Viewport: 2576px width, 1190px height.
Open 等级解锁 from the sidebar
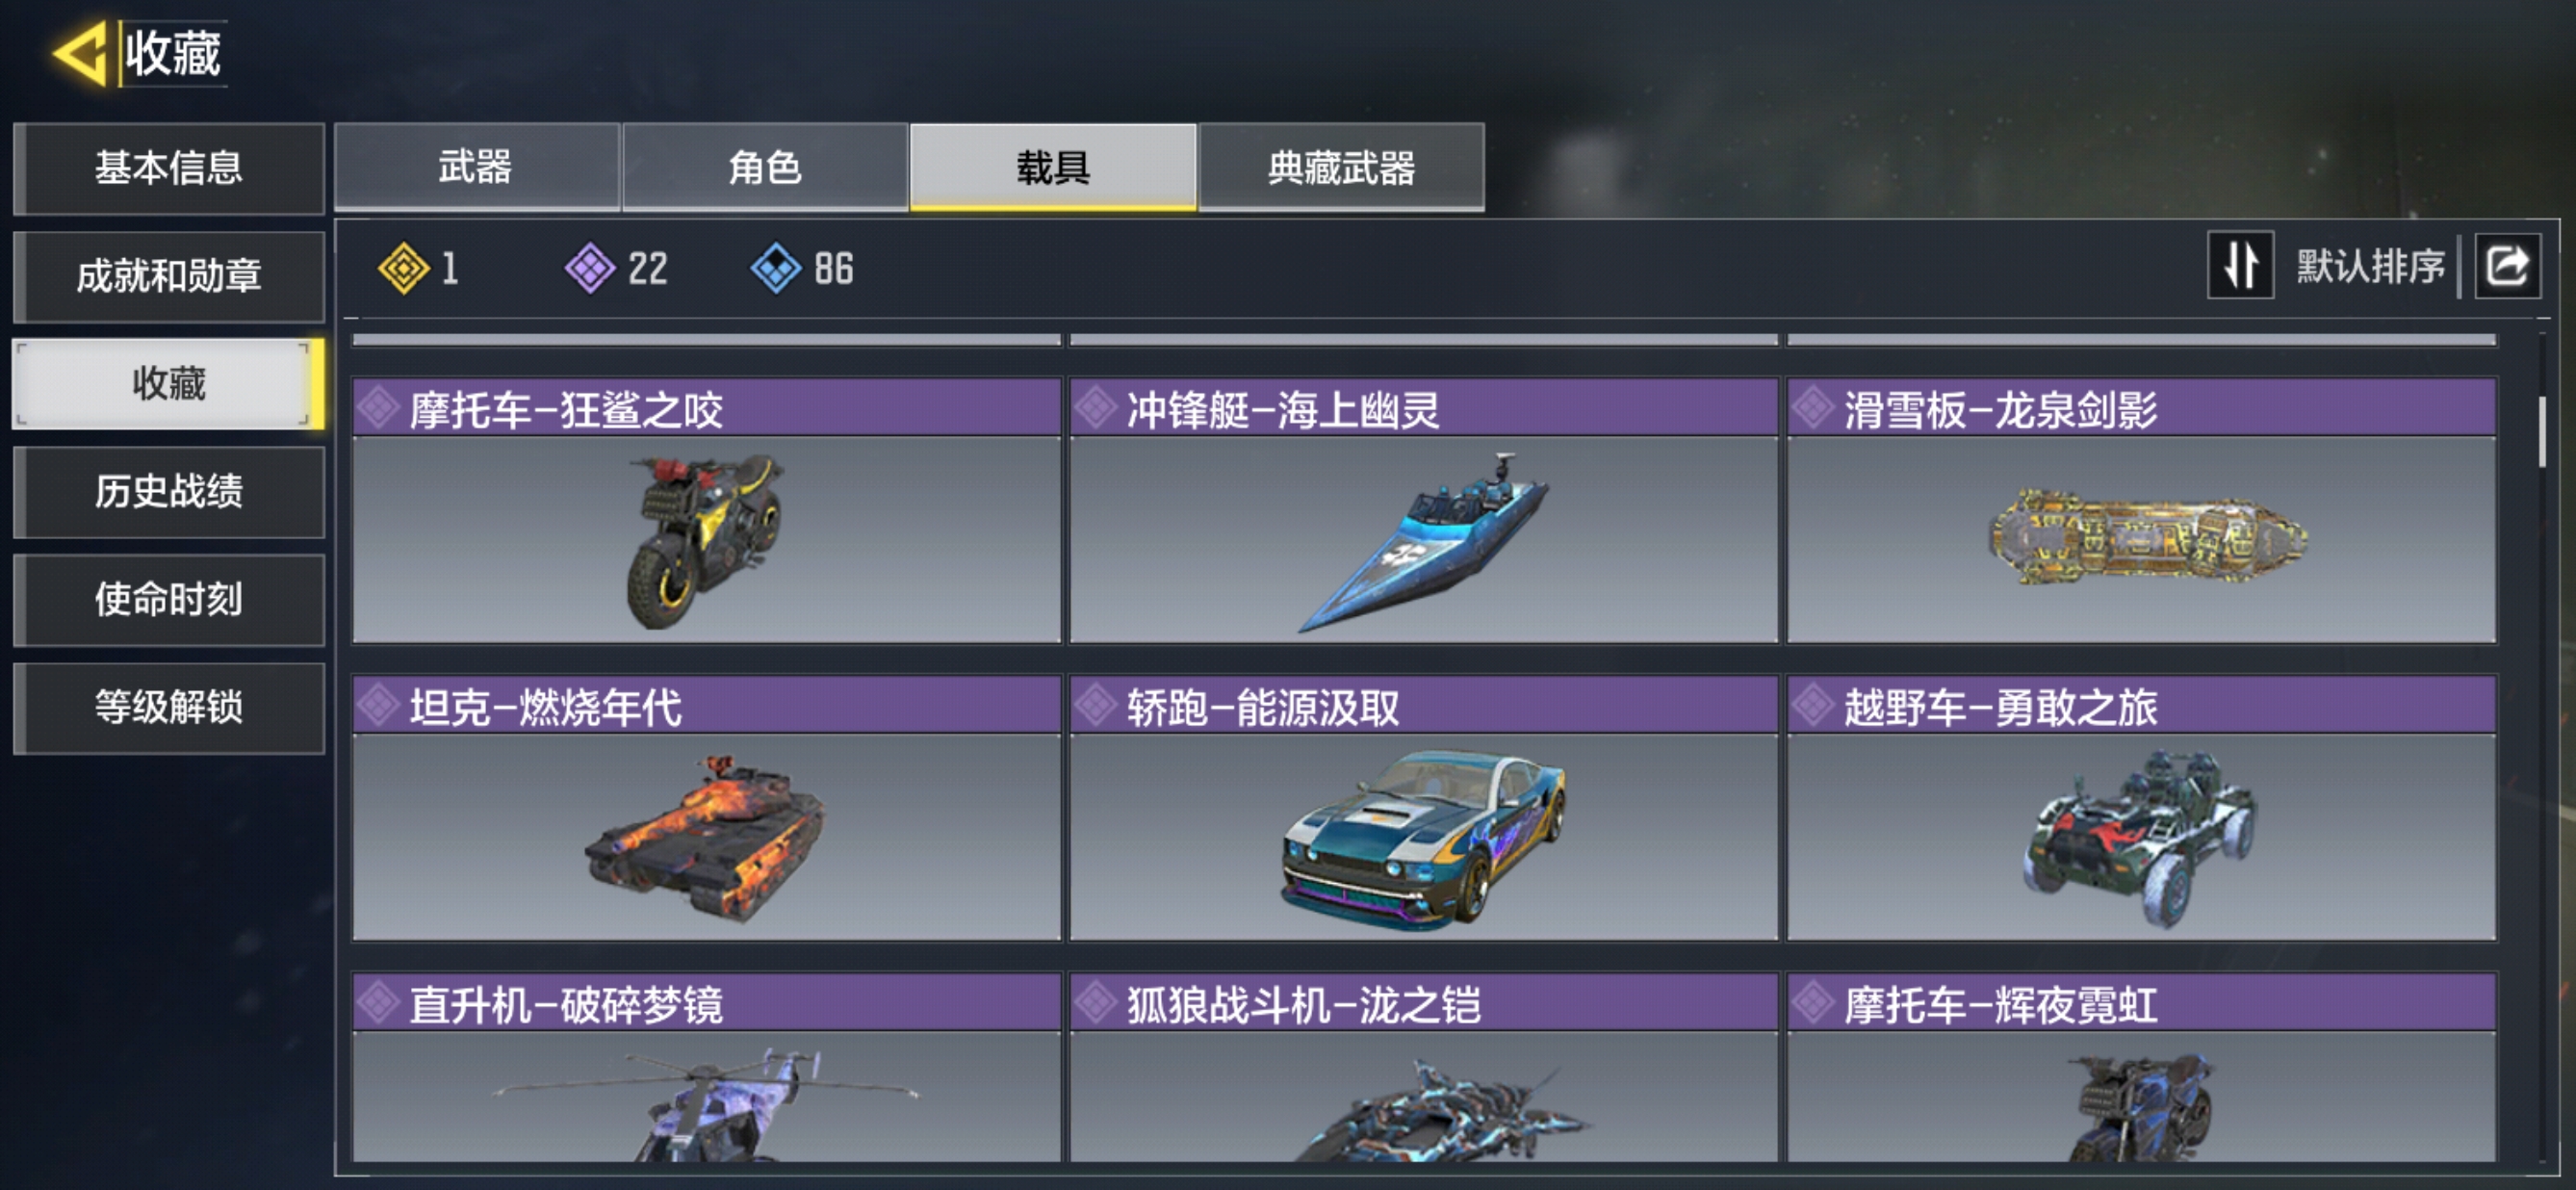tap(169, 707)
